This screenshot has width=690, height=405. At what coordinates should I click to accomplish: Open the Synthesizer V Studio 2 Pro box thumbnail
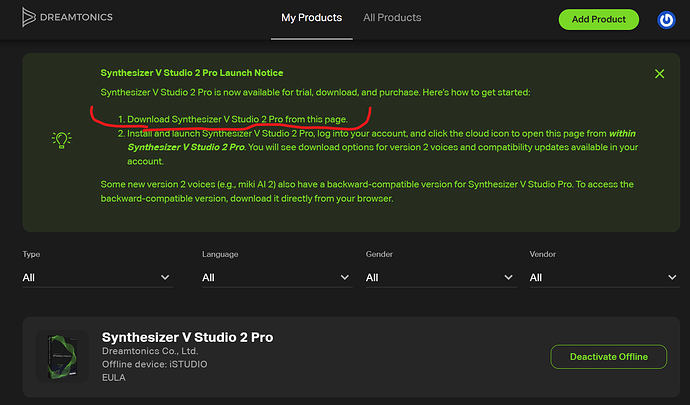(x=62, y=356)
